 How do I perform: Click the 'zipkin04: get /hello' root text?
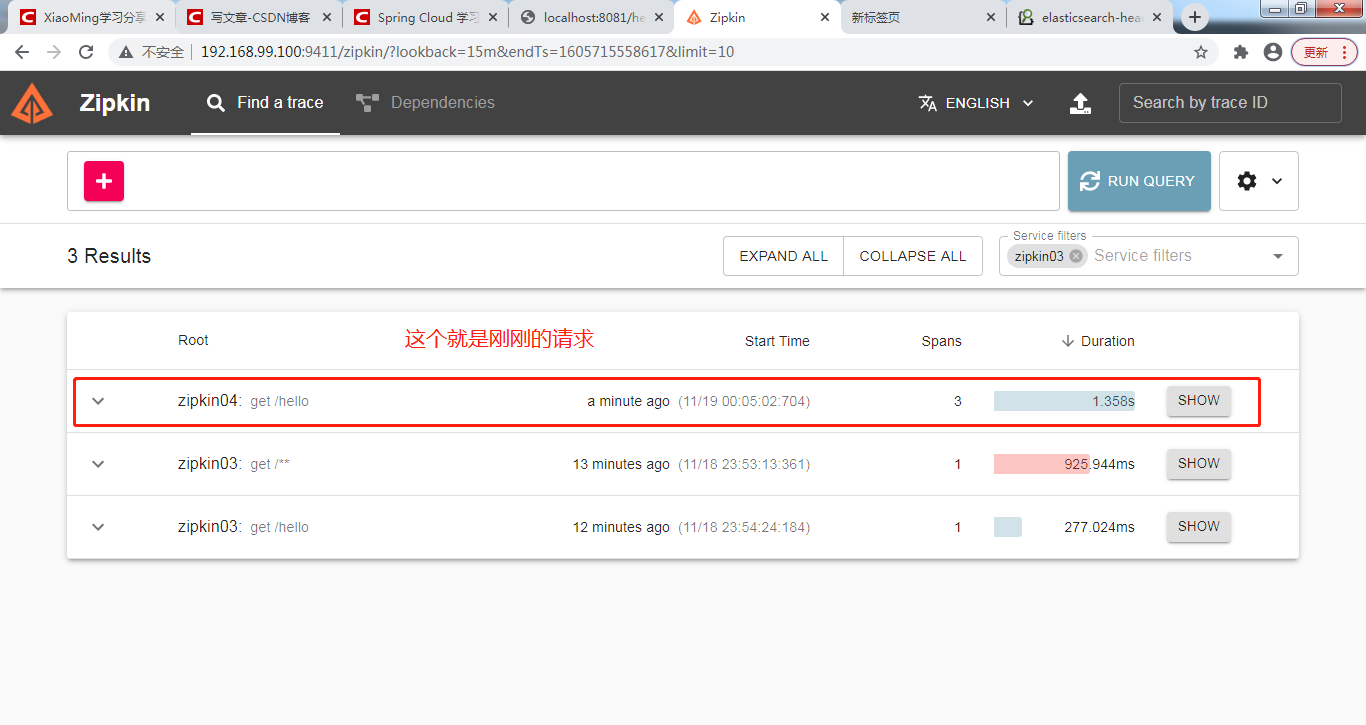point(243,401)
